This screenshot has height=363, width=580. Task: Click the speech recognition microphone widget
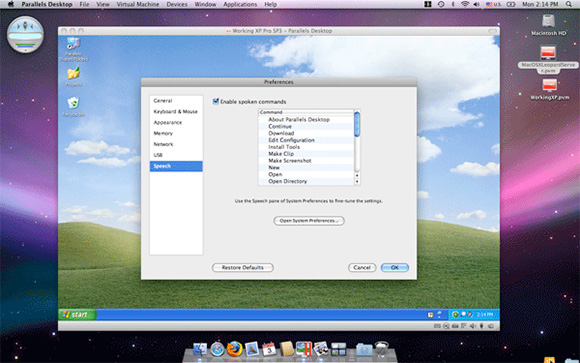coord(26,34)
